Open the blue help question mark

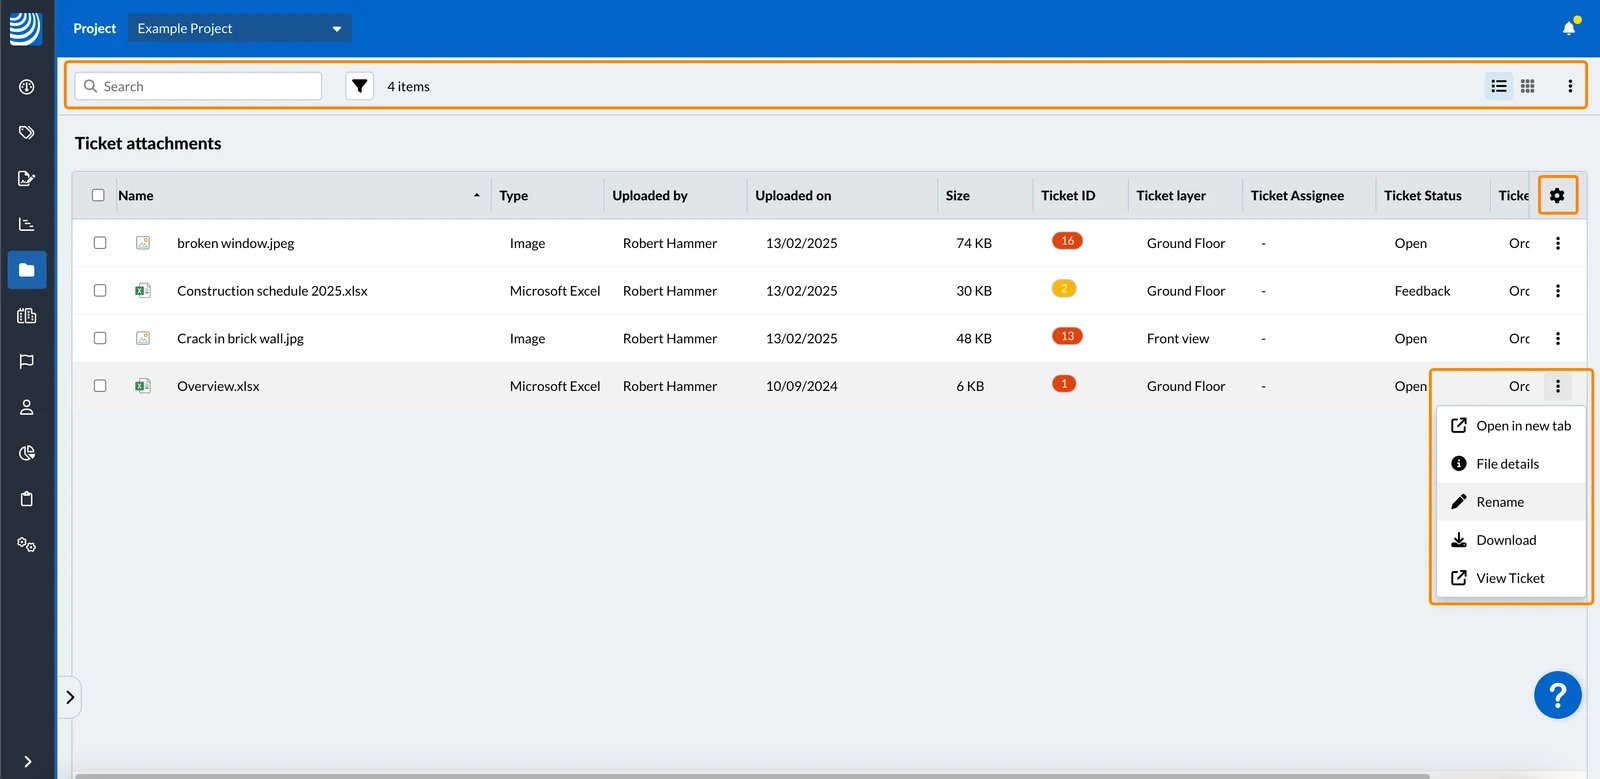point(1557,695)
